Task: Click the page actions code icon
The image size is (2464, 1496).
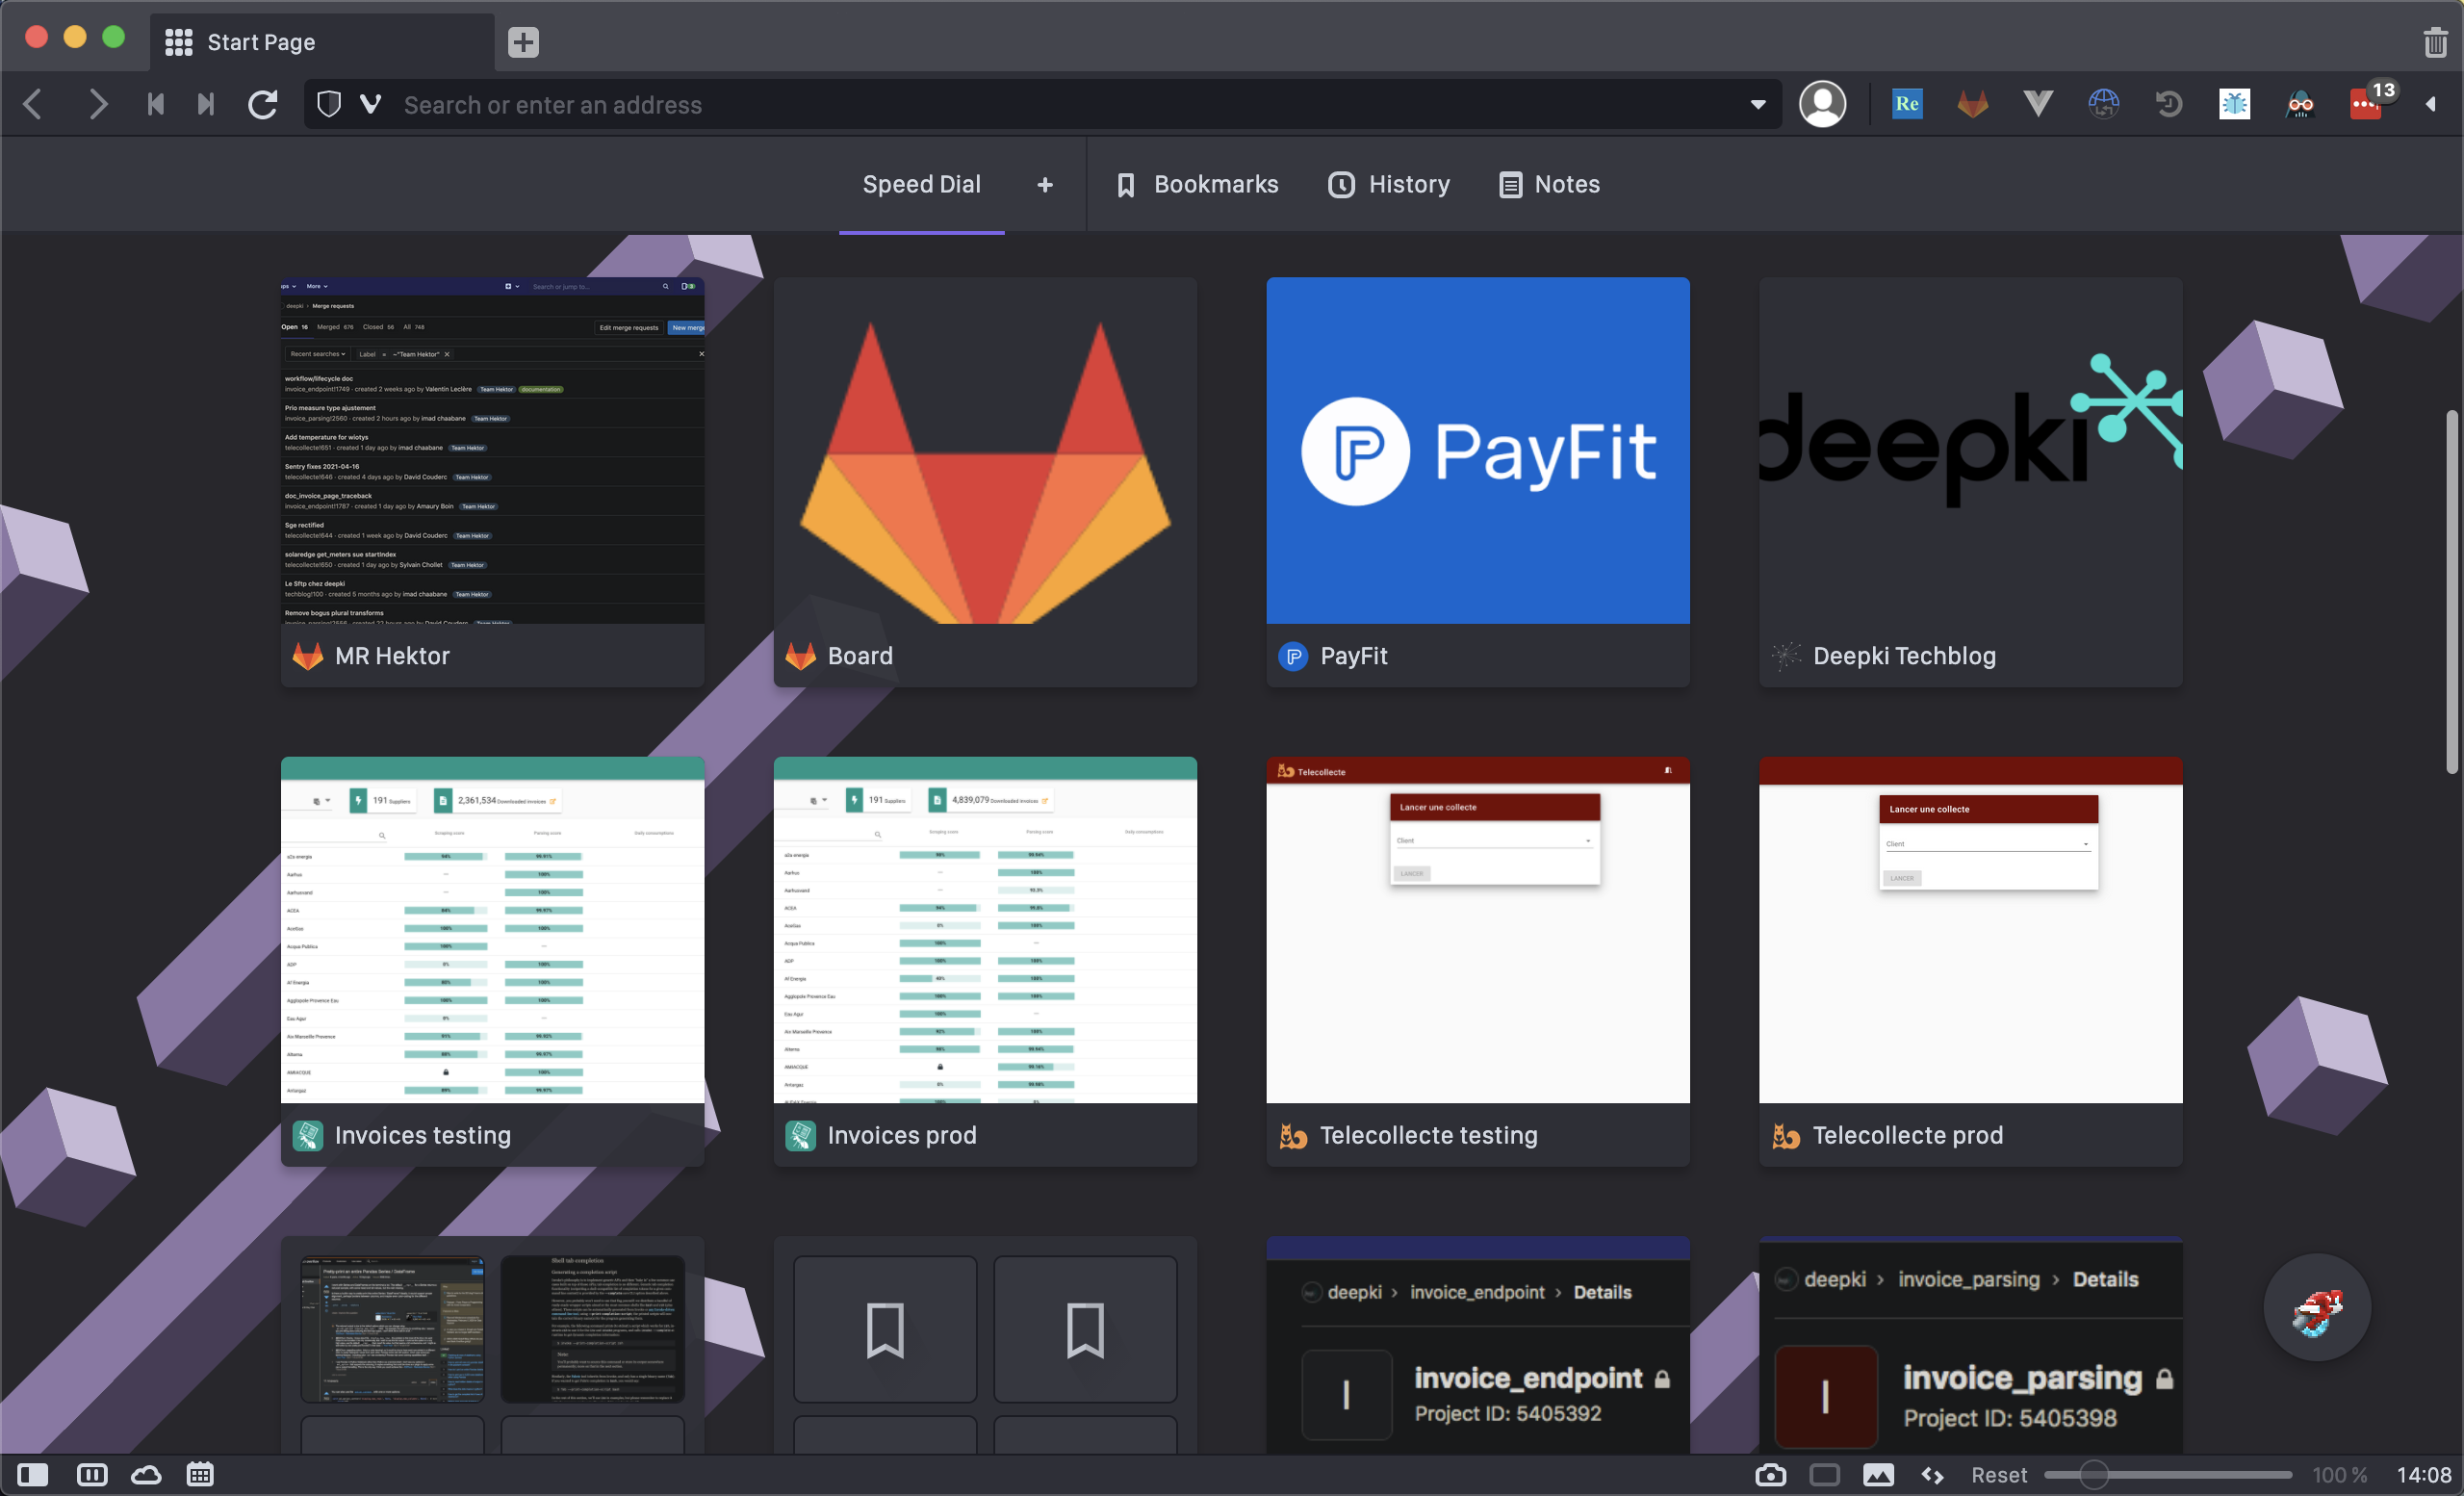Action: (1932, 1475)
